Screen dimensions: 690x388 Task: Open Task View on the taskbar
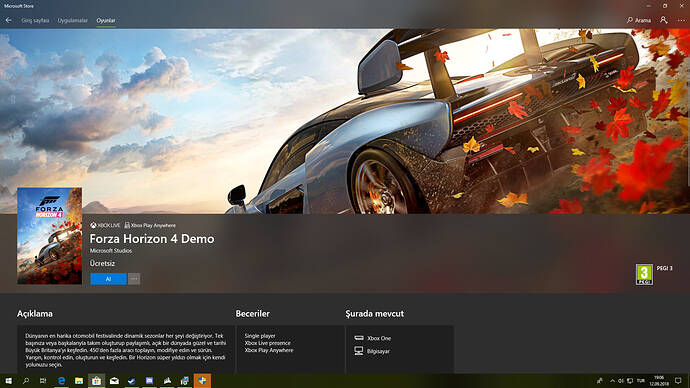[x=43, y=381]
